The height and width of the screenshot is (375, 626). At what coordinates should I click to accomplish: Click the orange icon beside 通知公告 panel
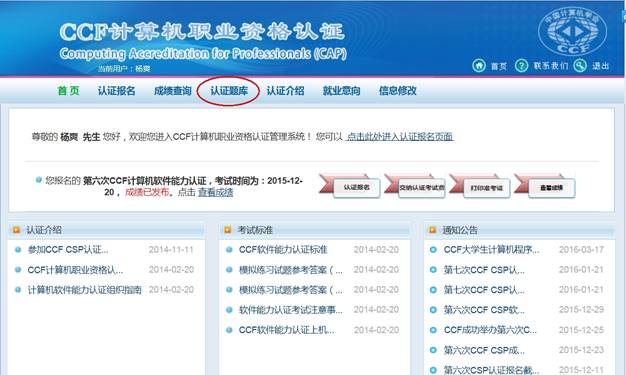coord(432,230)
